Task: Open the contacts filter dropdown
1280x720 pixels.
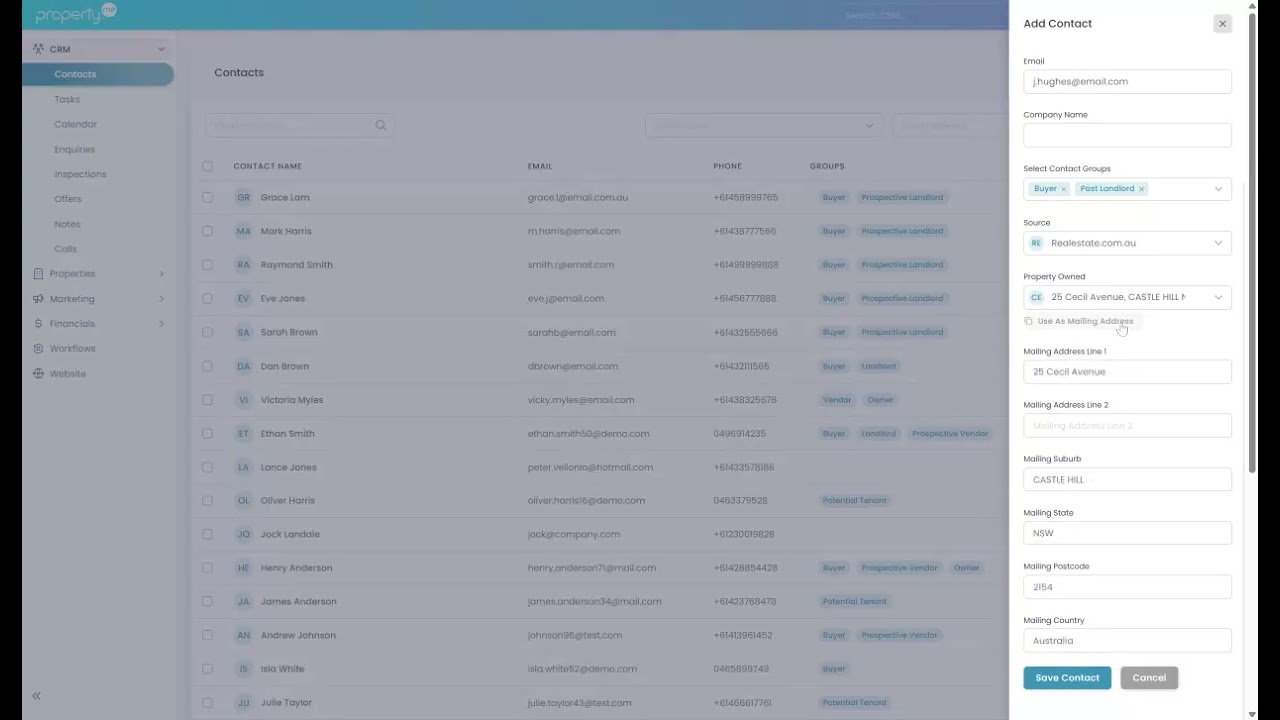Action: point(762,126)
